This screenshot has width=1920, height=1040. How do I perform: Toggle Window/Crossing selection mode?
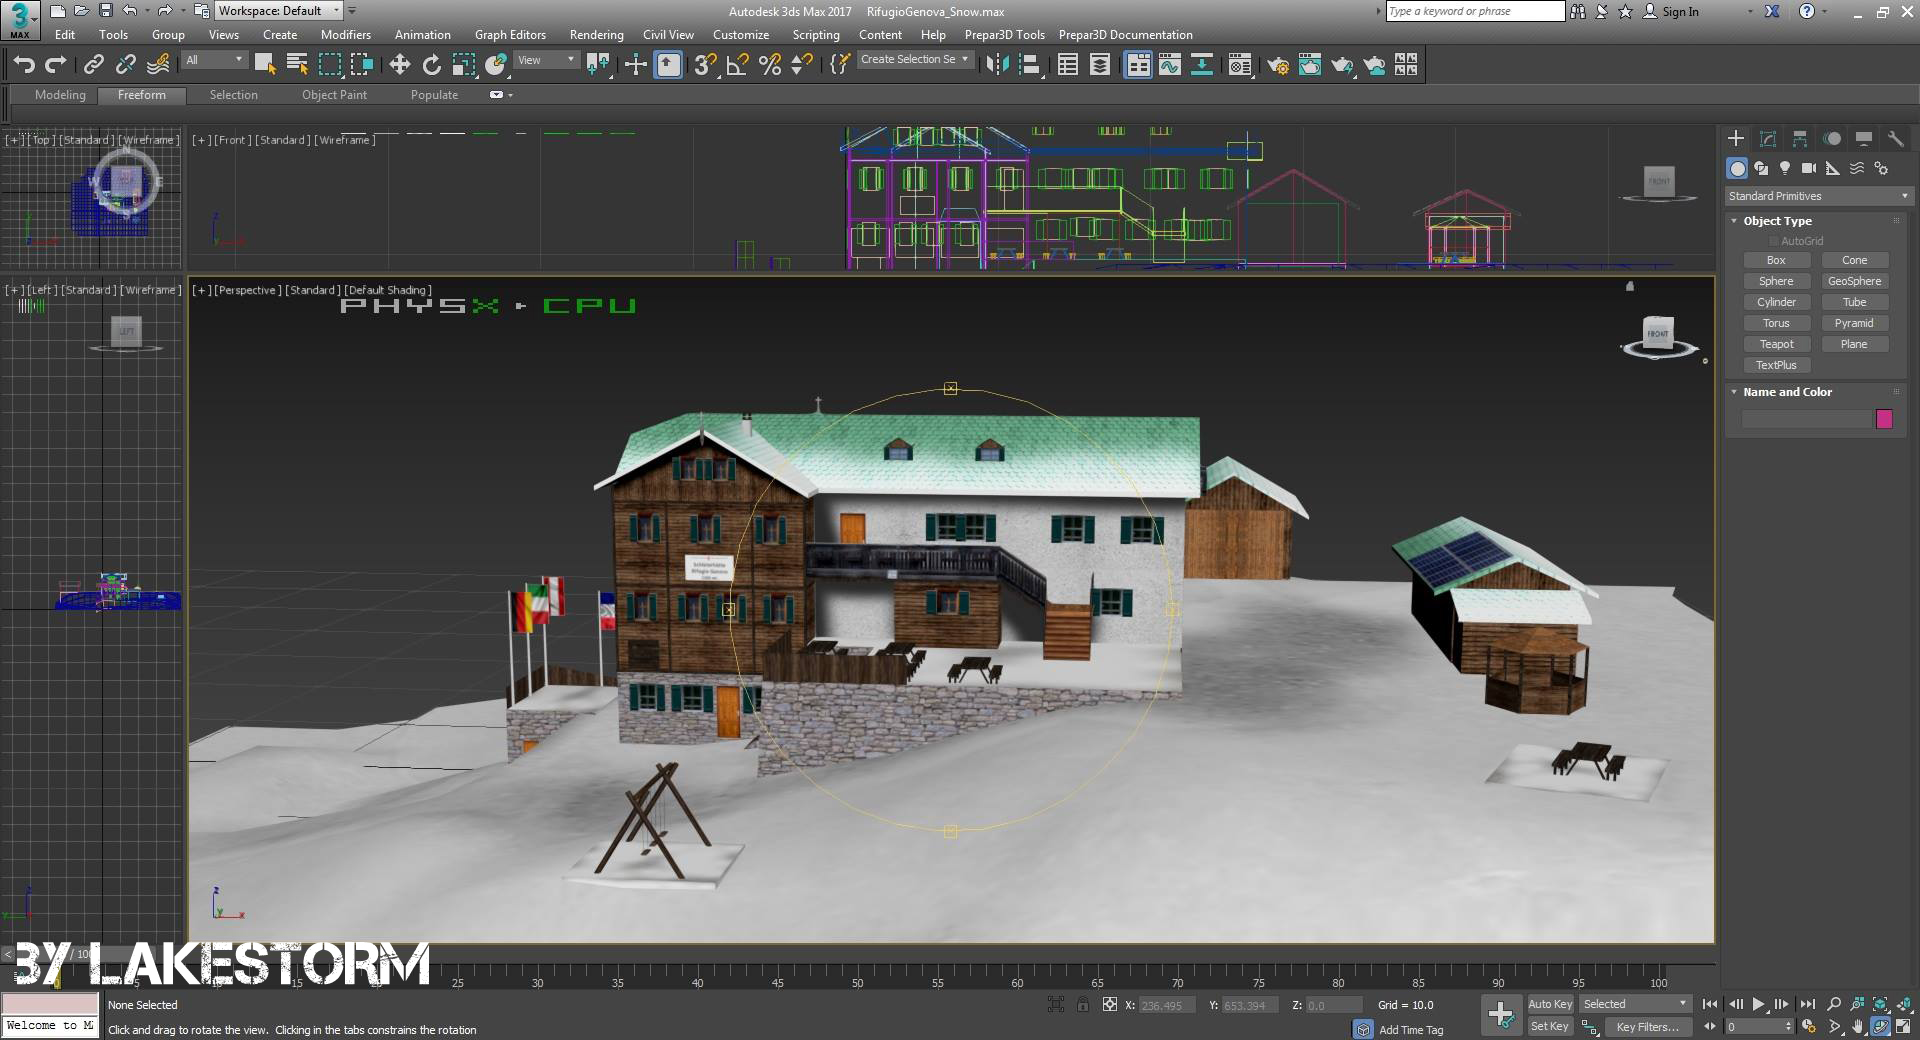pos(361,65)
